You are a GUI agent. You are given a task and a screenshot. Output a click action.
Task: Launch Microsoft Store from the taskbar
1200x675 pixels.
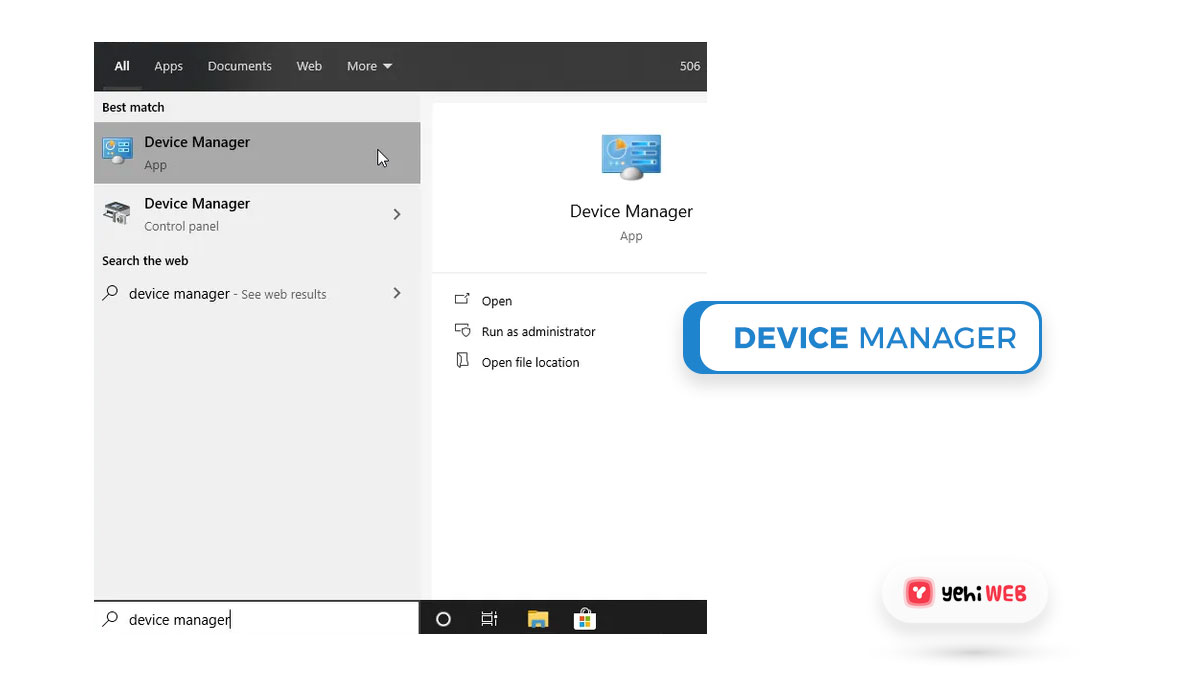tap(584, 618)
